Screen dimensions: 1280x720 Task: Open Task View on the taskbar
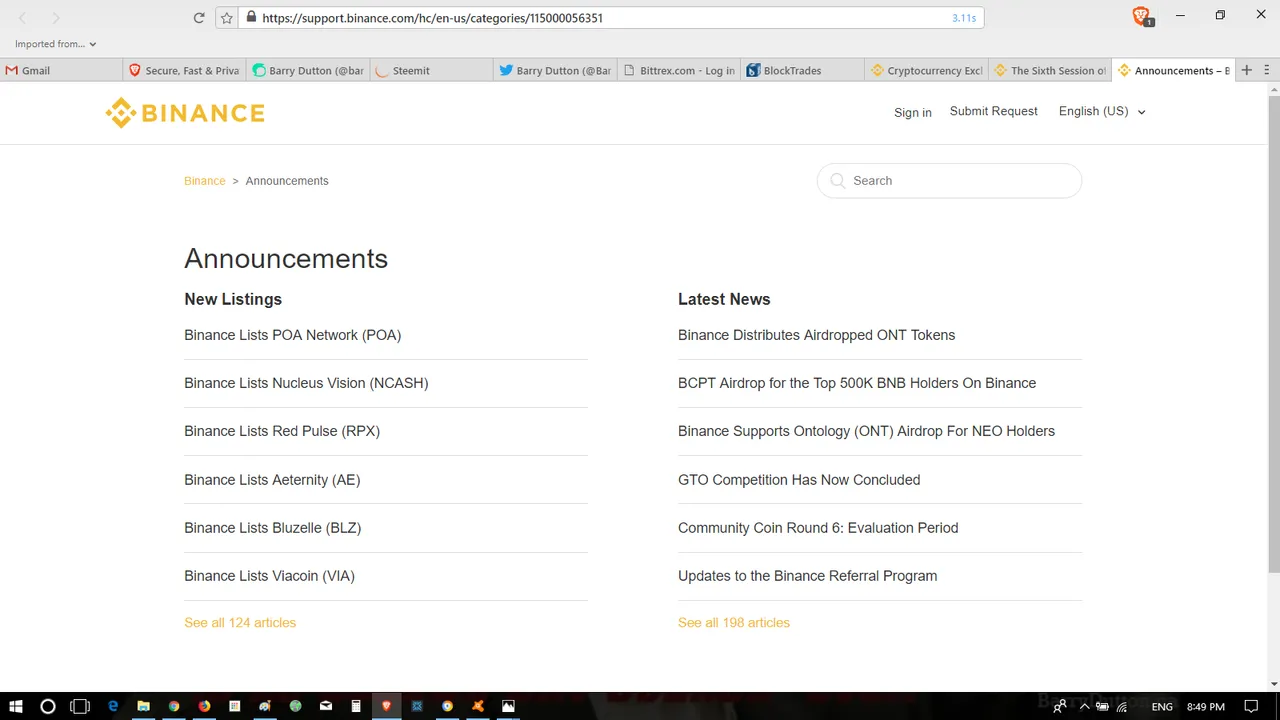click(80, 706)
